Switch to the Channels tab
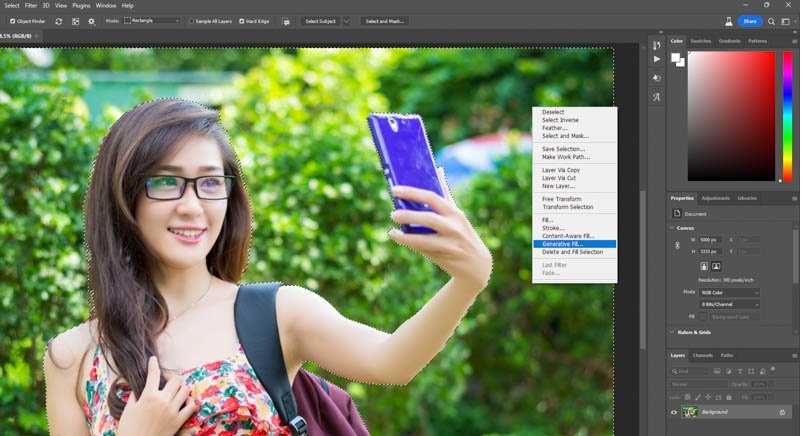802x436 pixels. 703,355
